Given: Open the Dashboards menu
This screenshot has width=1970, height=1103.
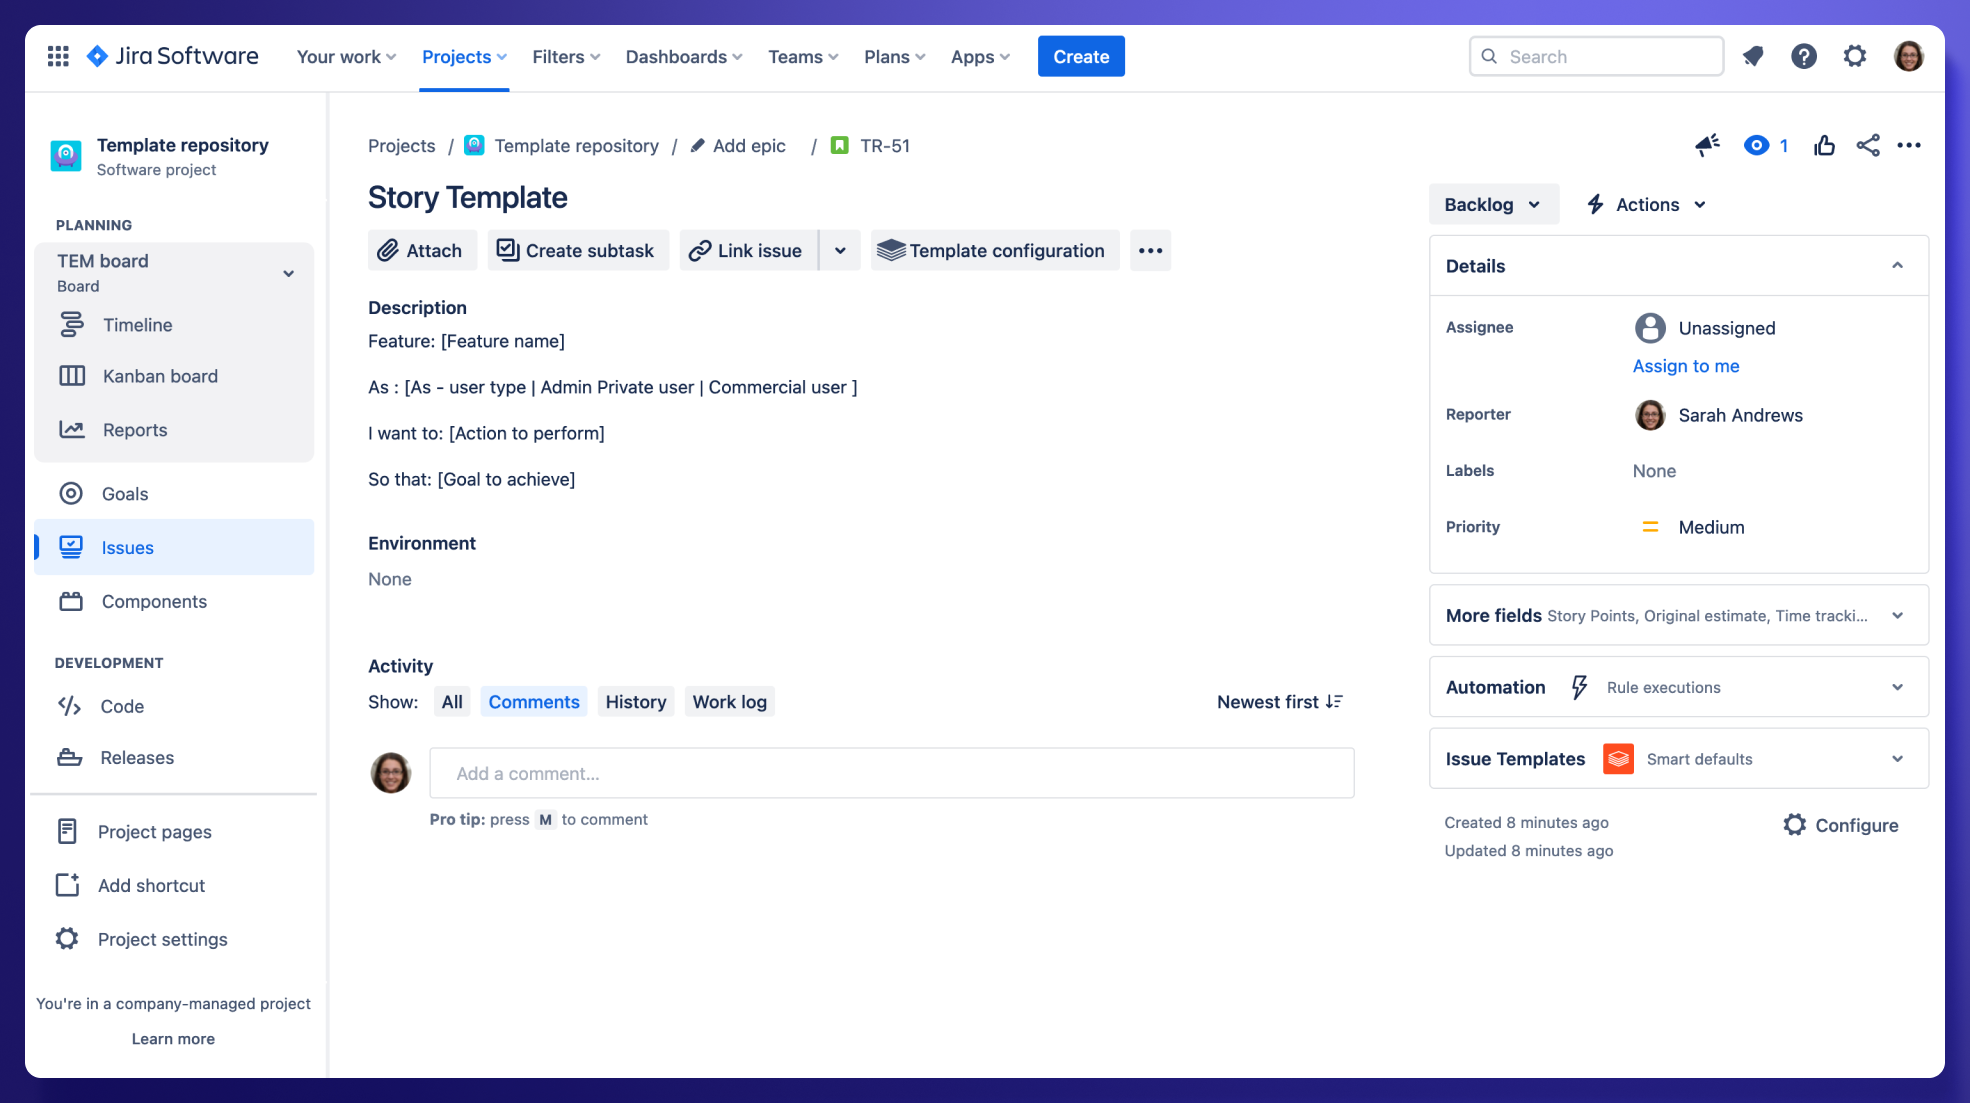Looking at the screenshot, I should point(682,57).
